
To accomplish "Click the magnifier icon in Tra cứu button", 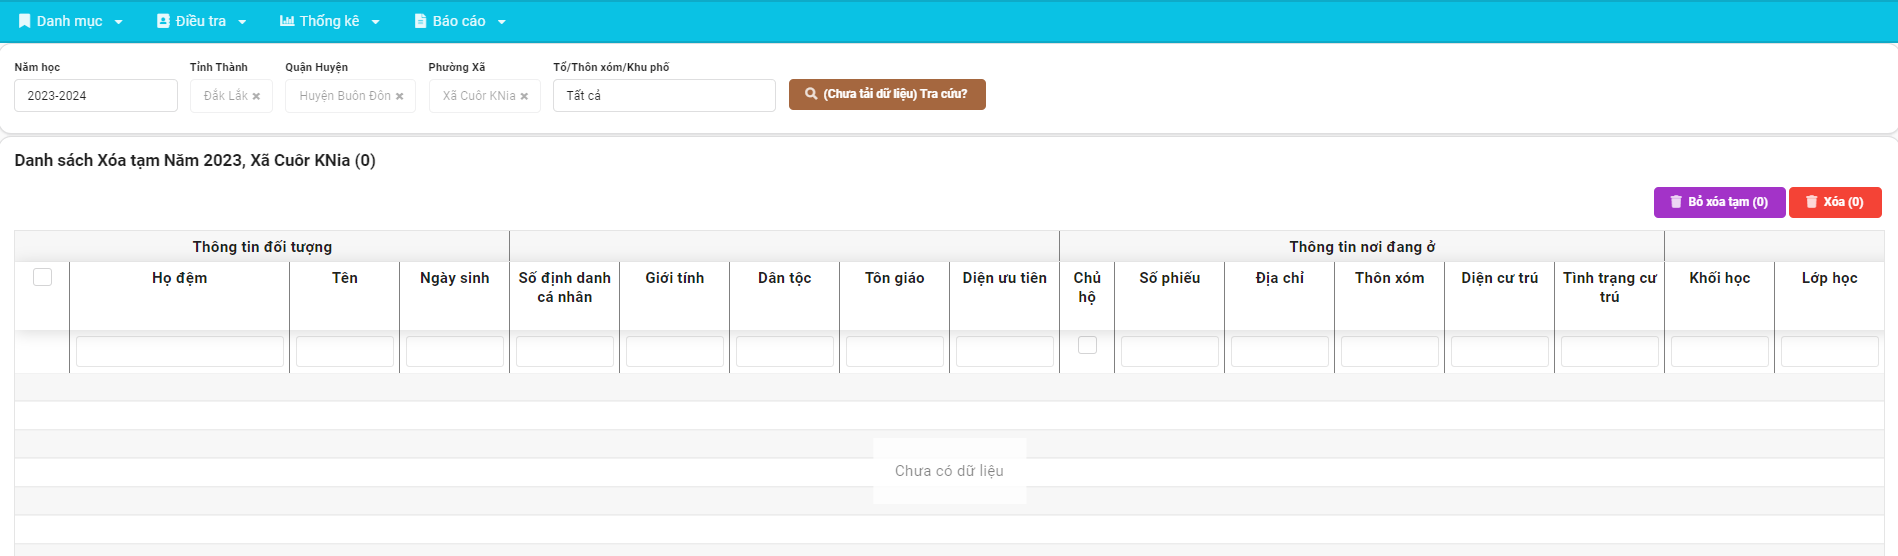I will [811, 94].
